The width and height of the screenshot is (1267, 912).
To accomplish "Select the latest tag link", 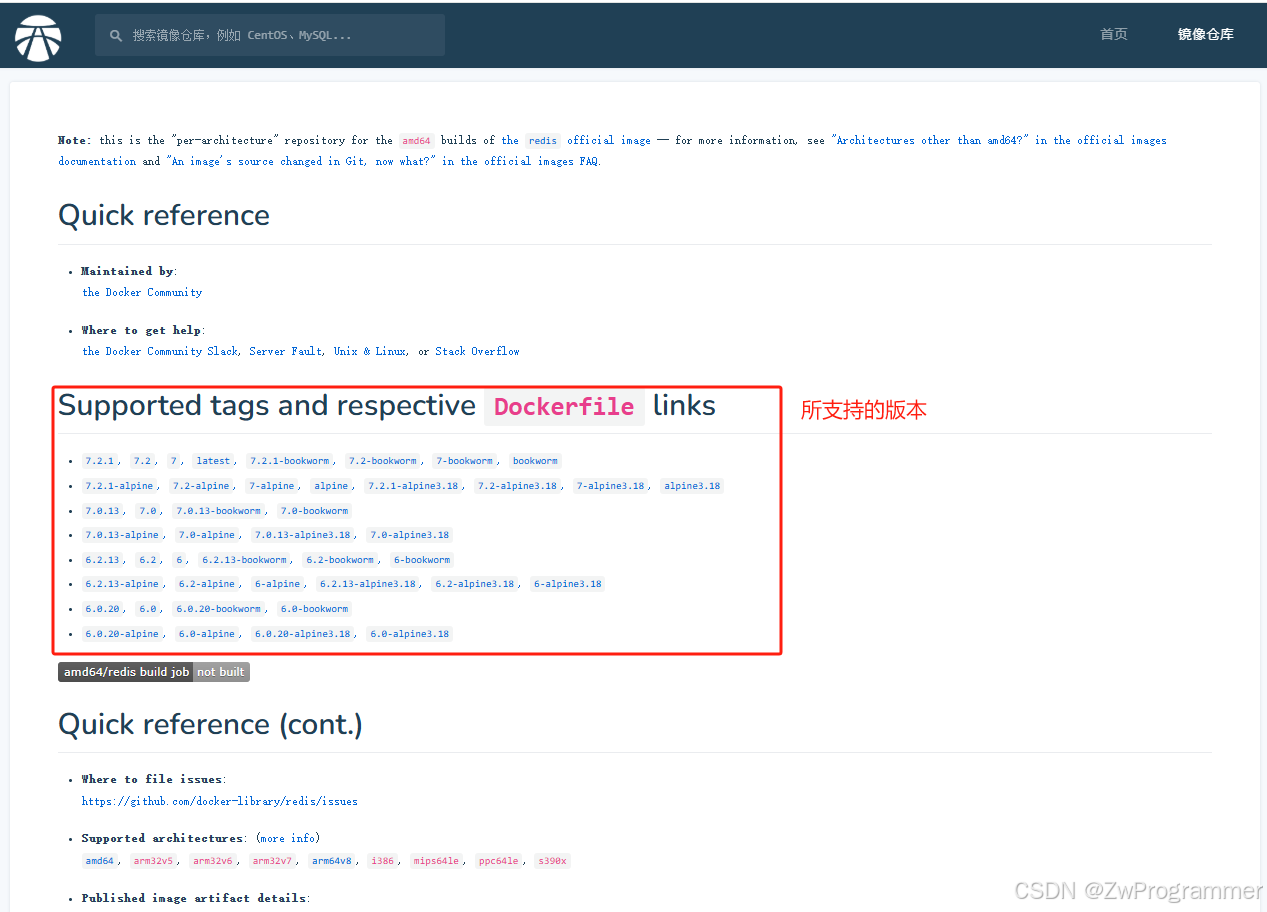I will tap(213, 461).
